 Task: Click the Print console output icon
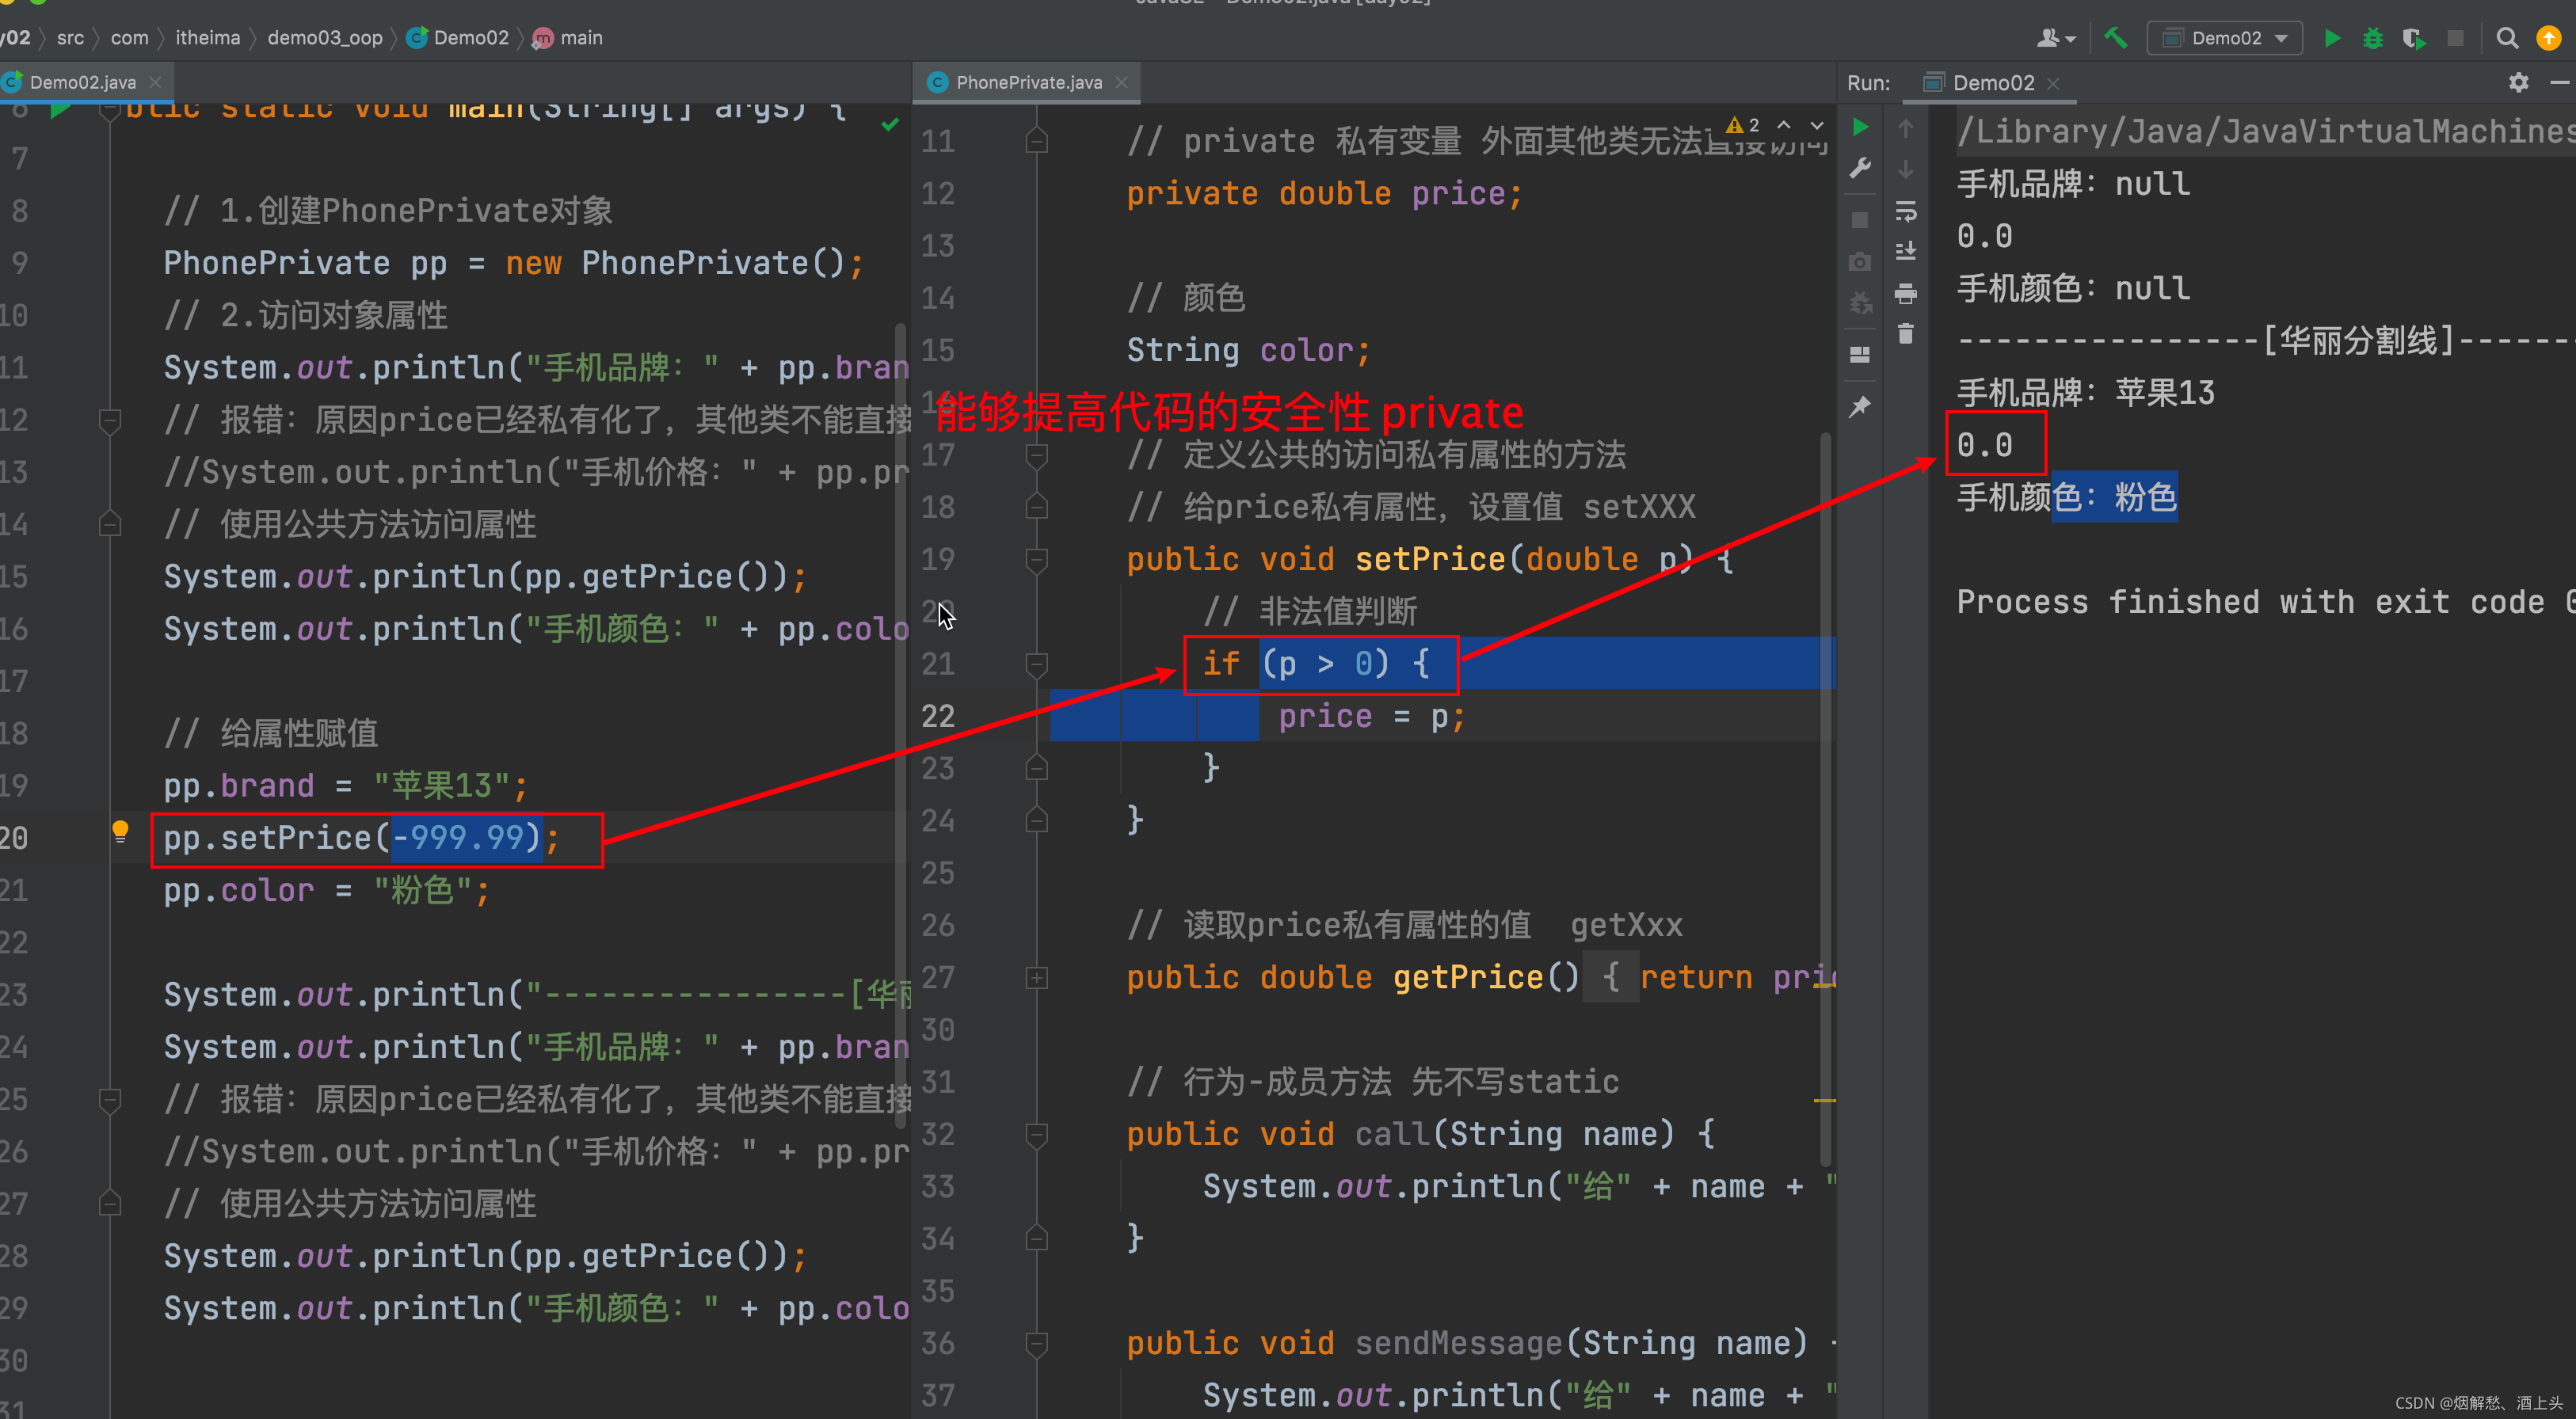pyautogui.click(x=1906, y=293)
